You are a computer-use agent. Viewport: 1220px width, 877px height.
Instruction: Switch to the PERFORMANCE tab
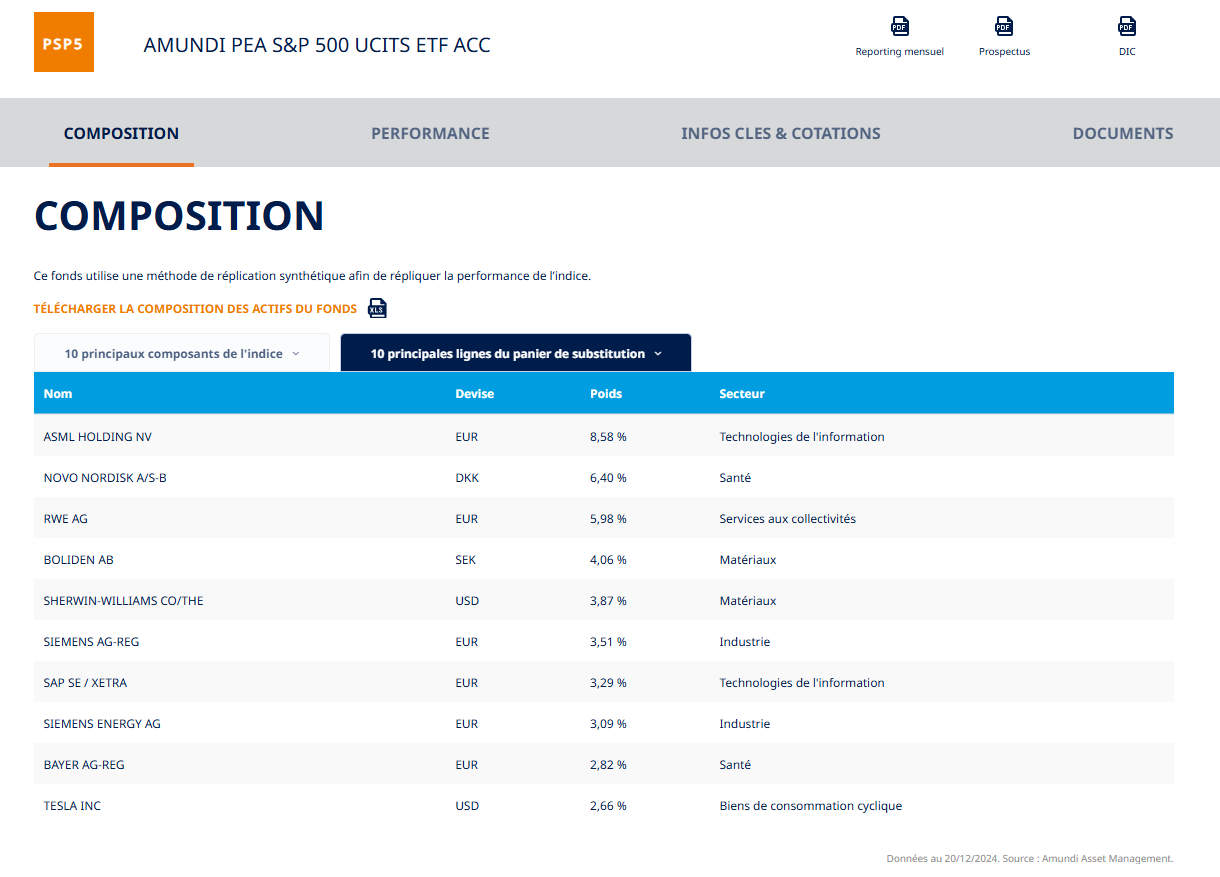(430, 133)
